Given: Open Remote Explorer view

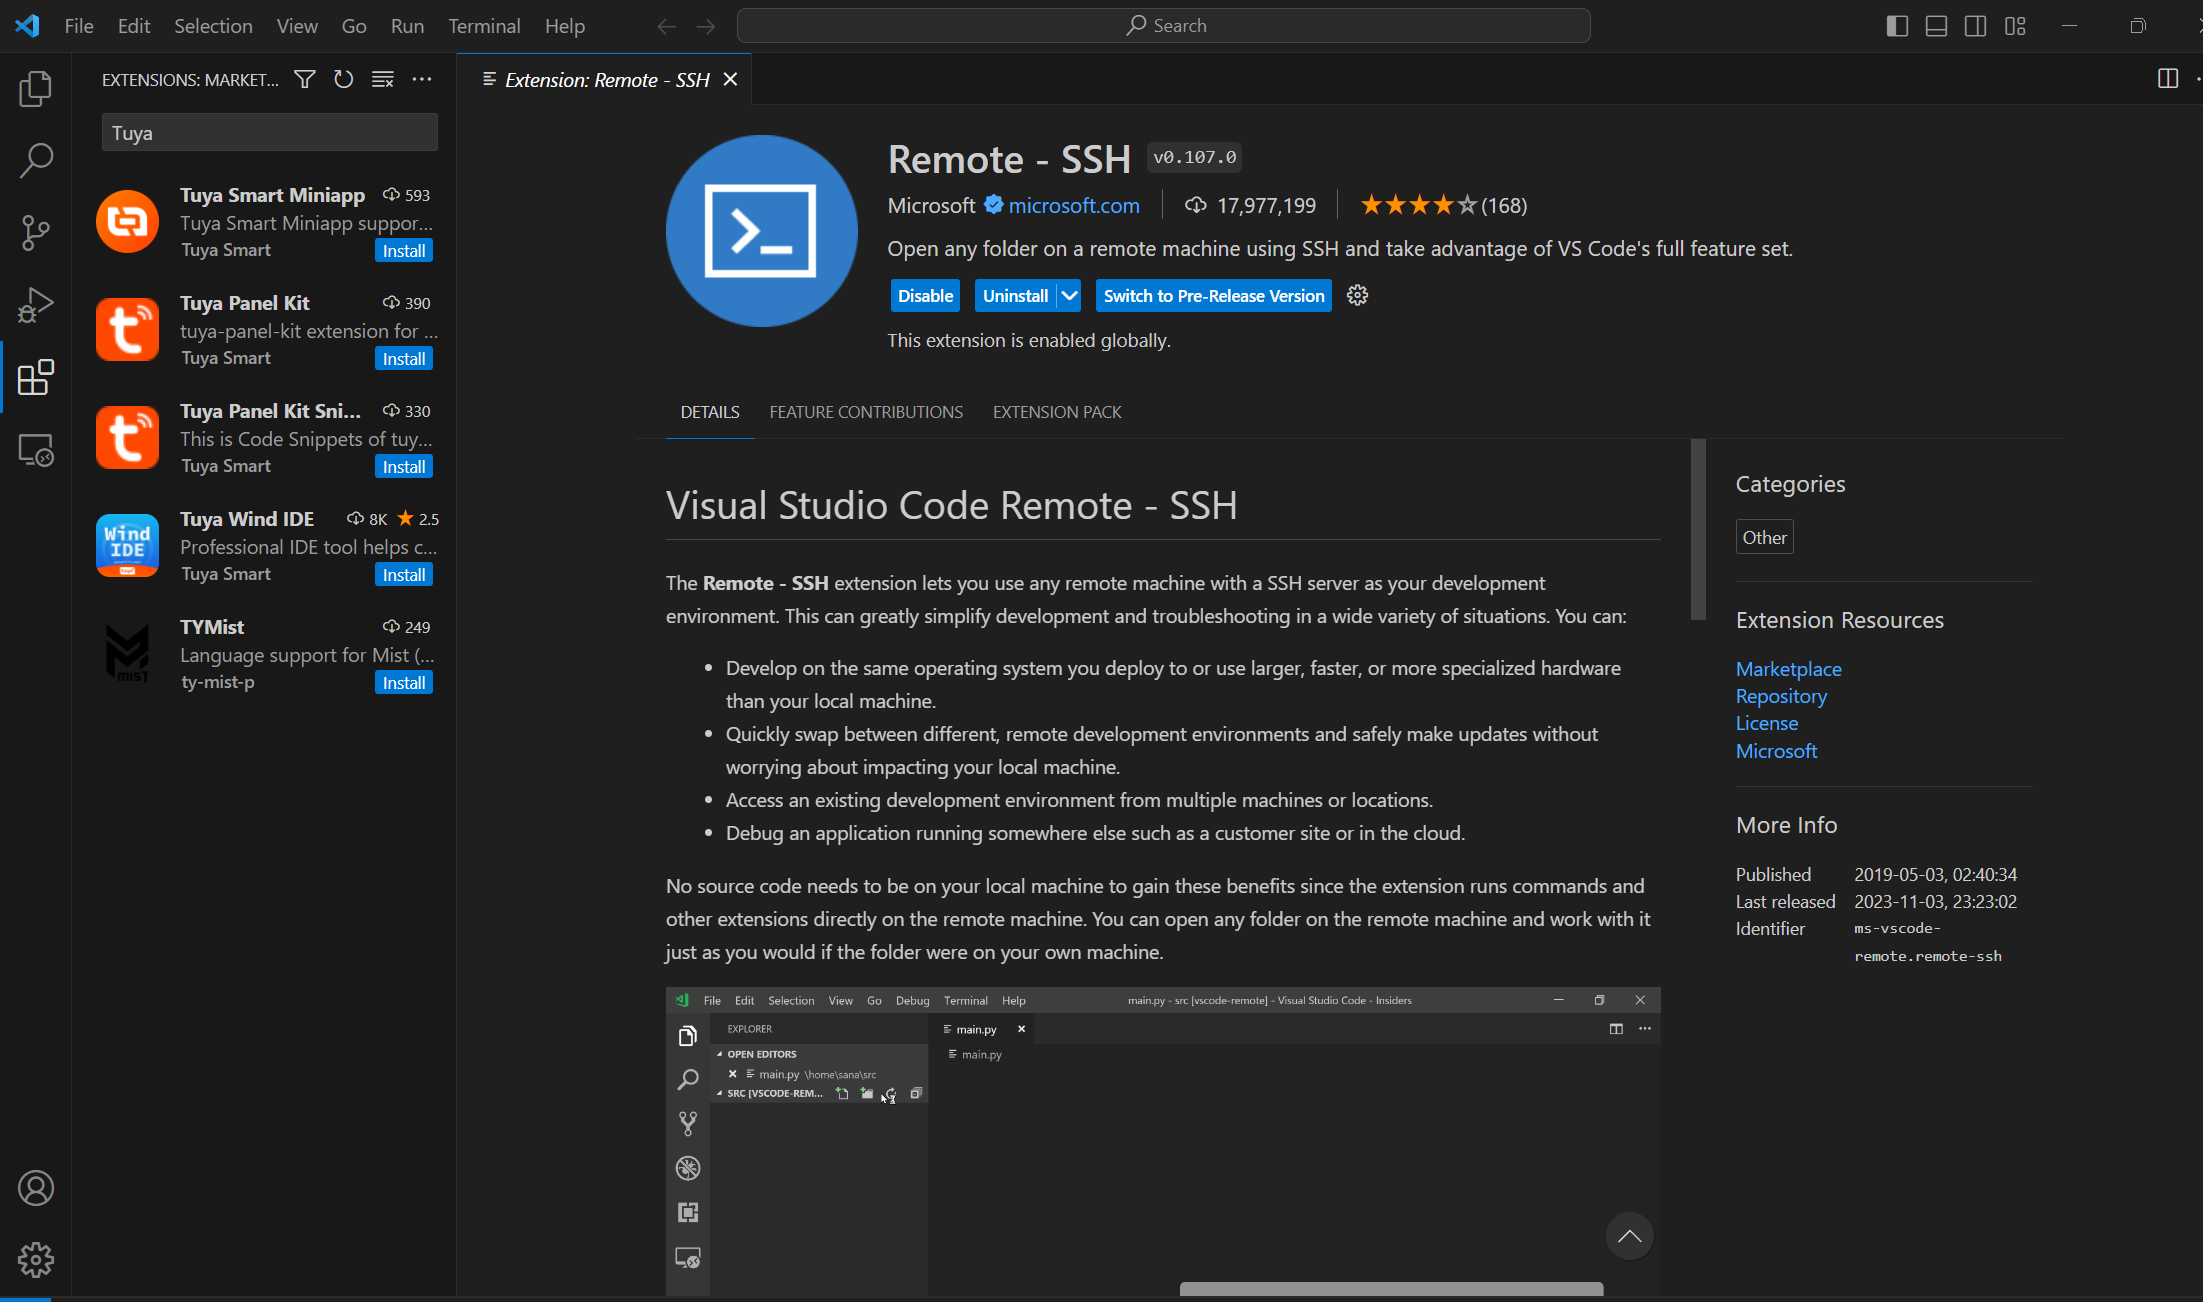Looking at the screenshot, I should [x=36, y=450].
